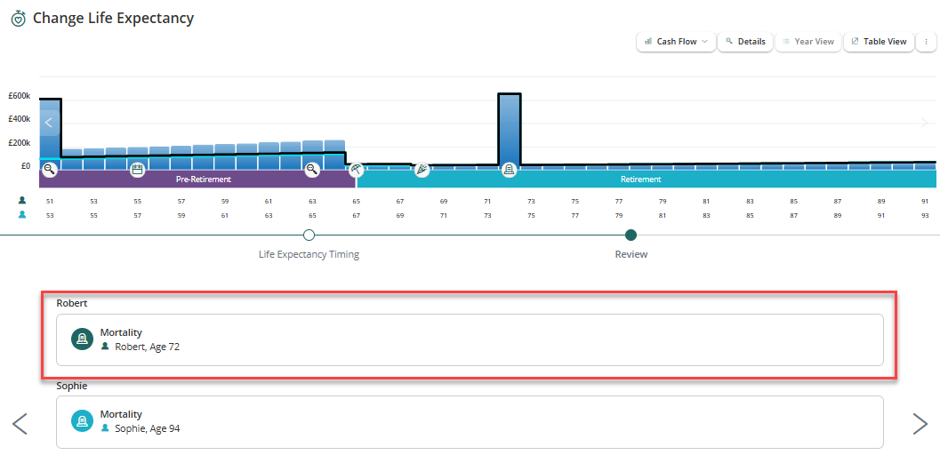Viewport: 940px width, 463px height.
Task: Select the Review step circle
Action: click(x=631, y=235)
